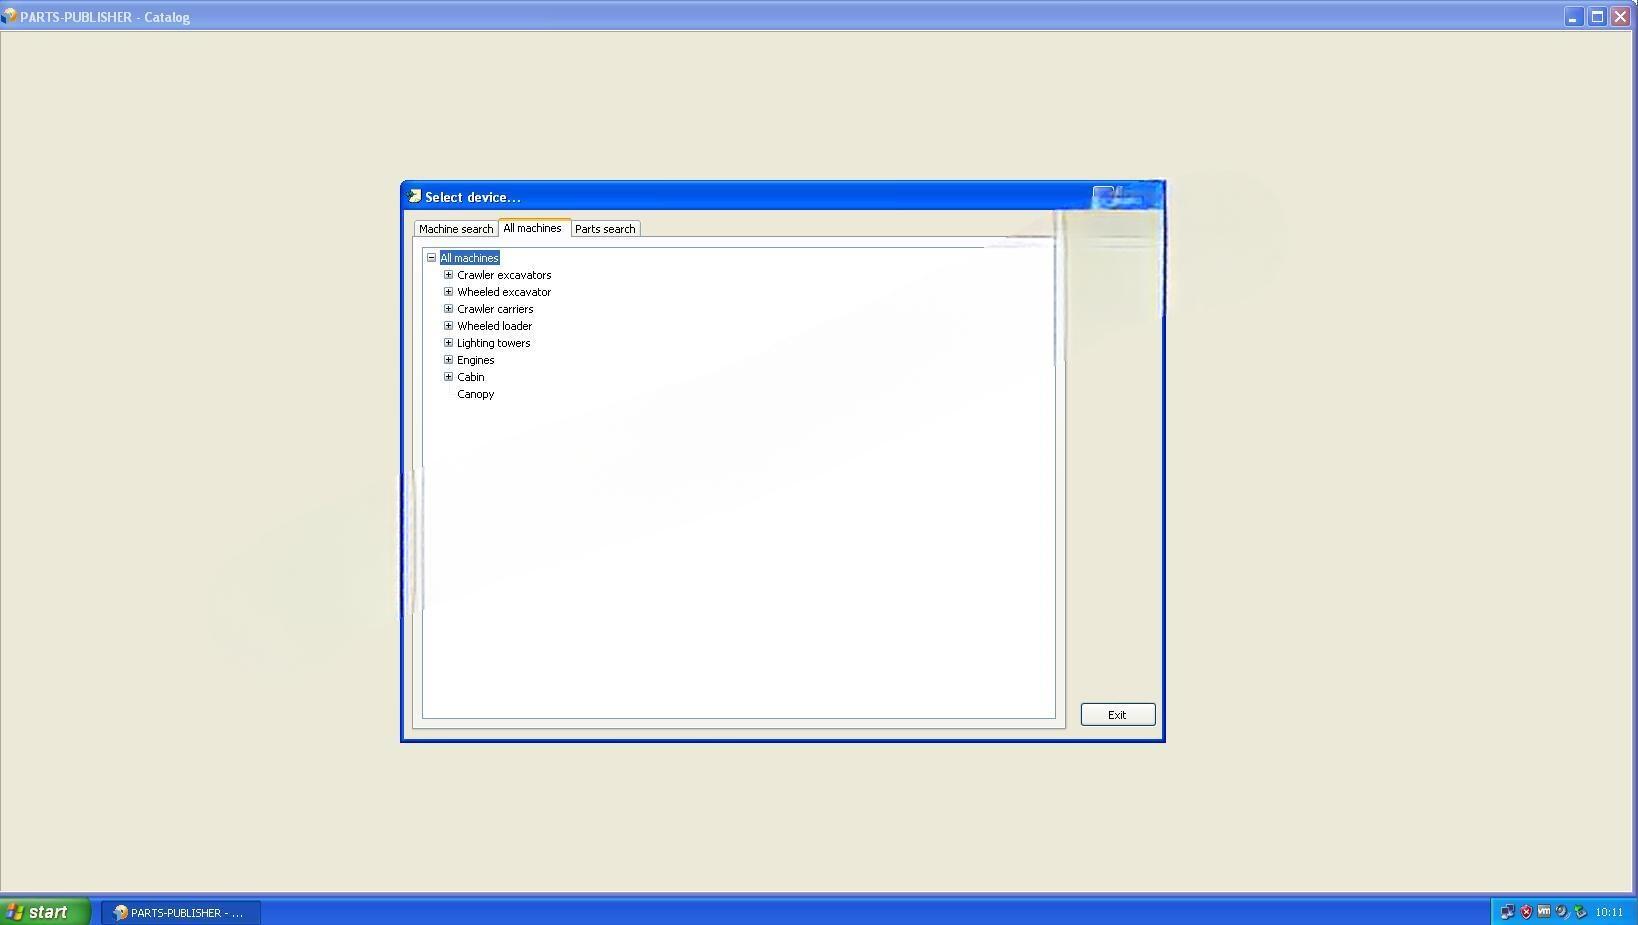Click the PARTS-PUBLISHER taskbar button
Viewport: 1638px width, 925px height.
click(x=180, y=912)
